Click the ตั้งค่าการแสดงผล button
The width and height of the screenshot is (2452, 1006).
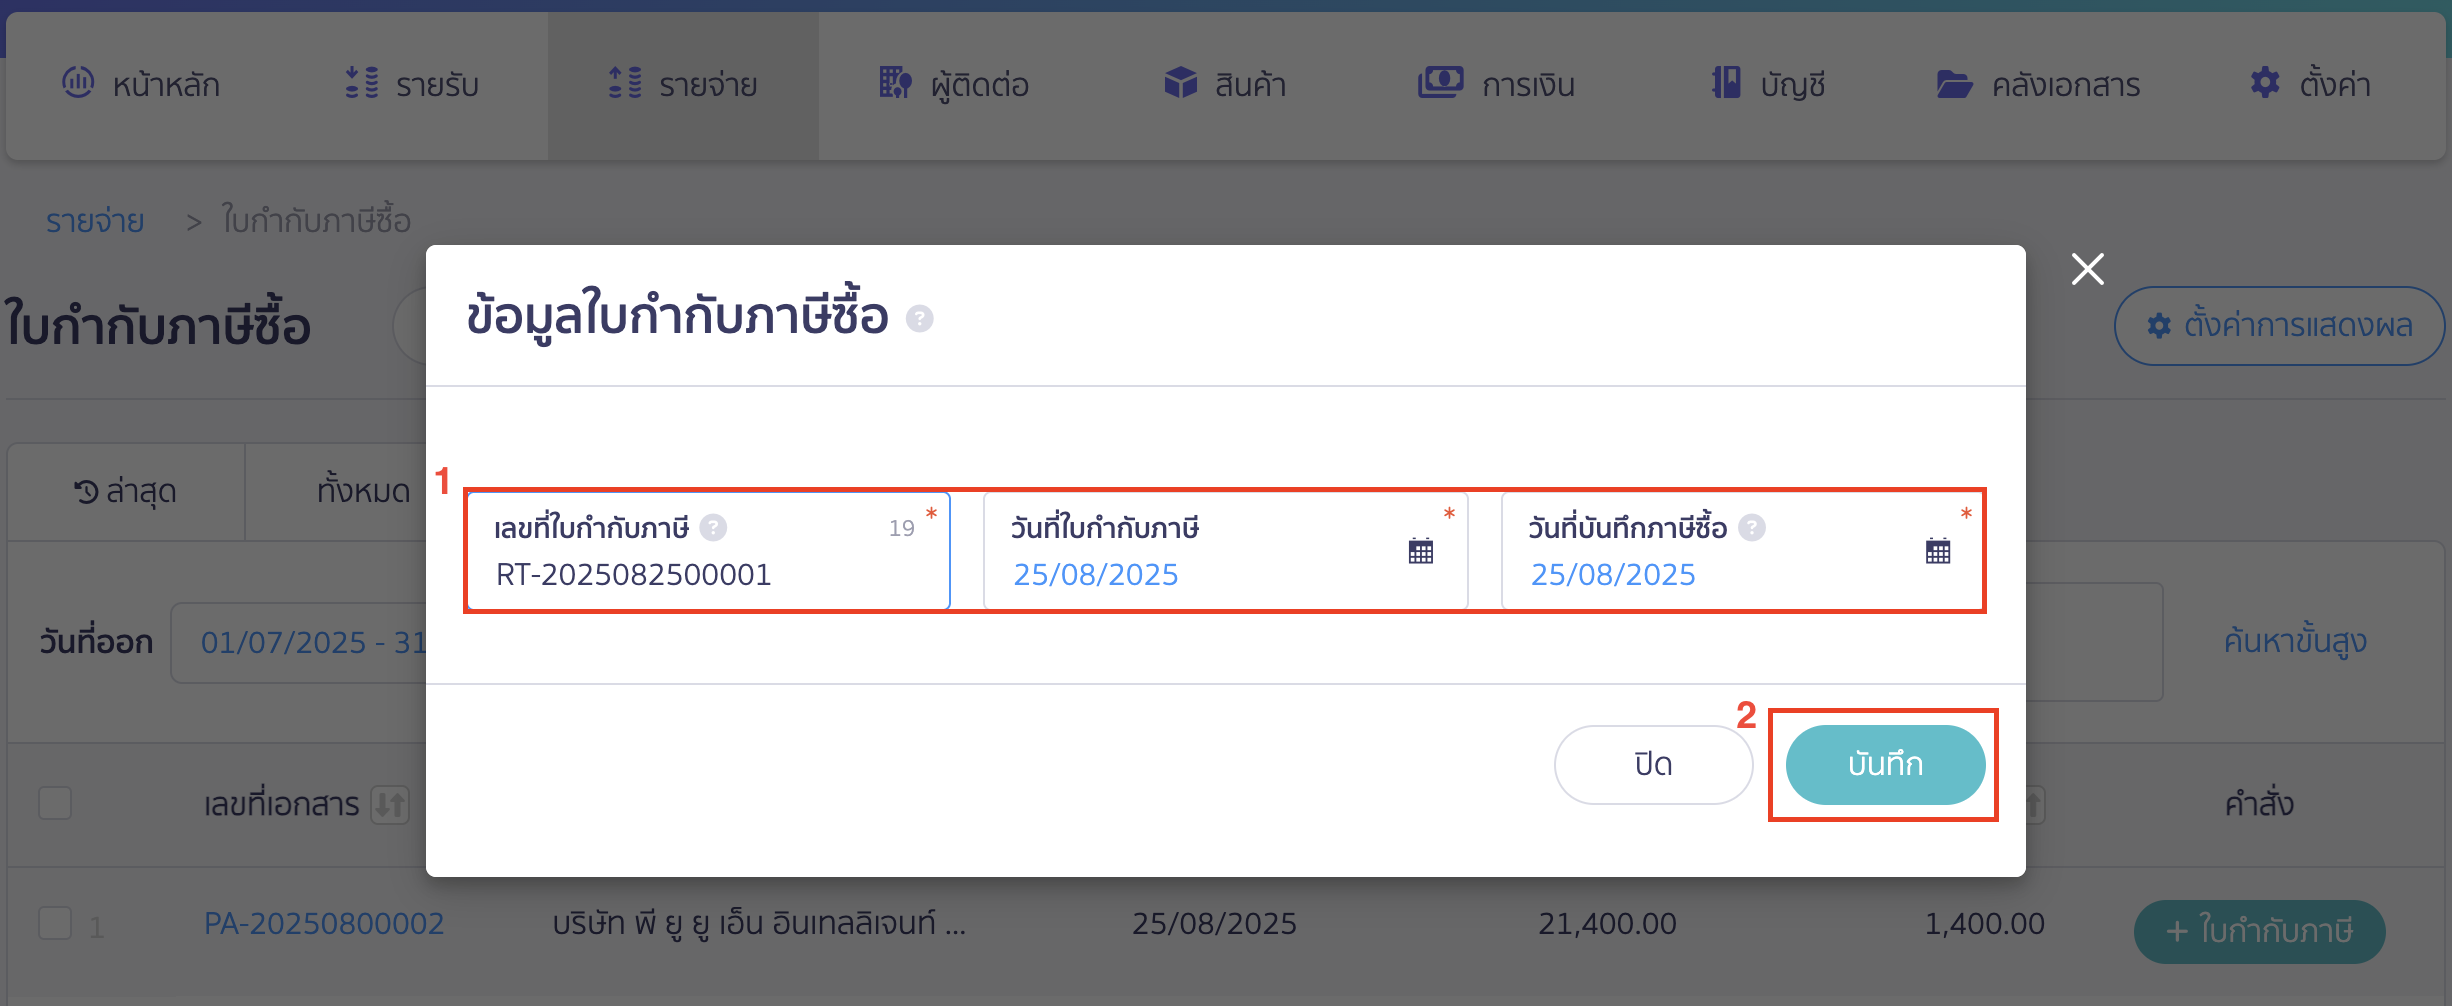click(2279, 326)
